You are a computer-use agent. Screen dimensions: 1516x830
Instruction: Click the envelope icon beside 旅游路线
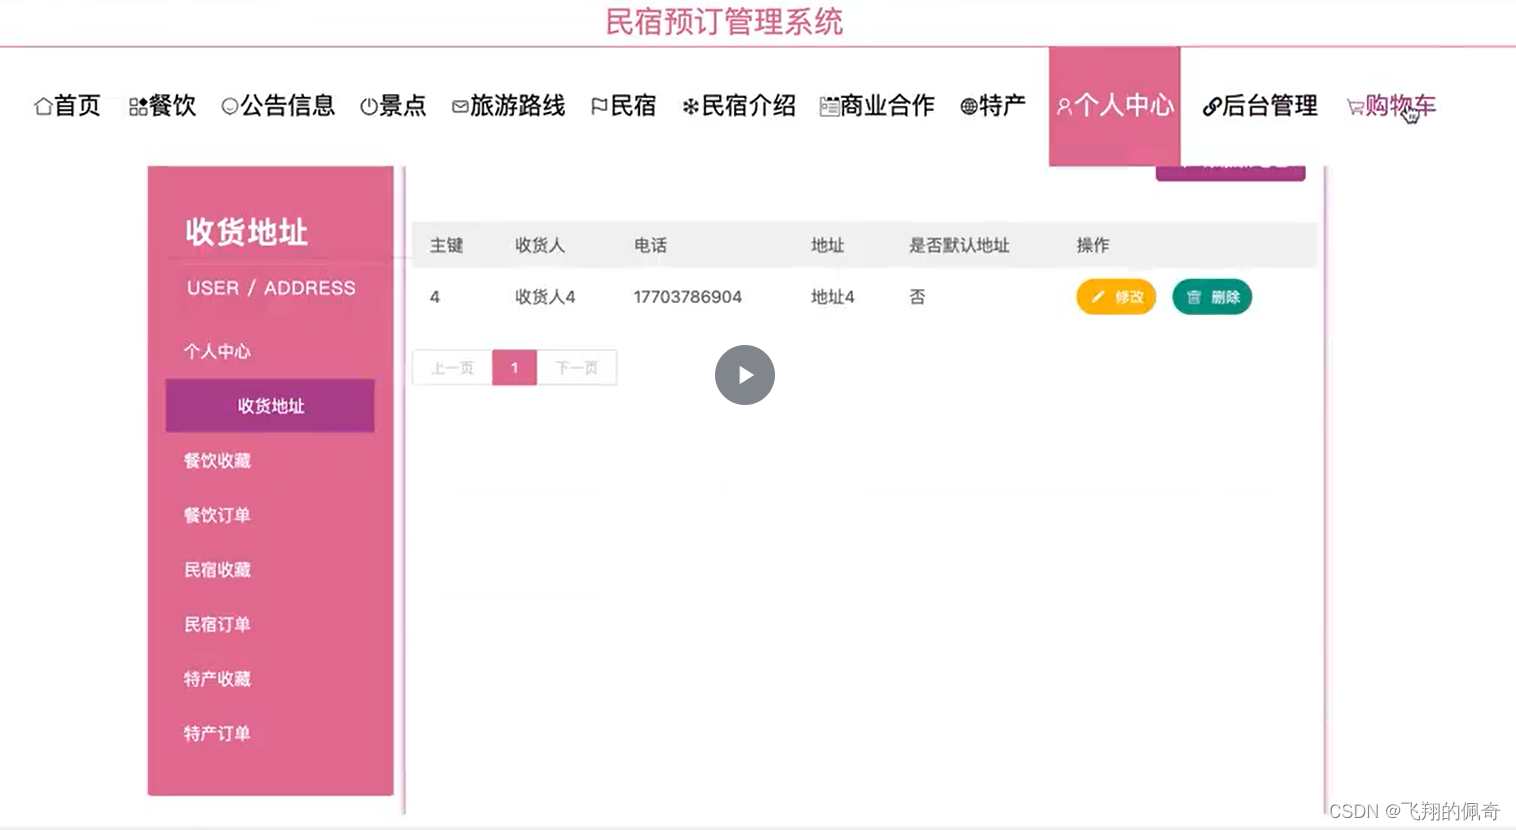tap(460, 106)
